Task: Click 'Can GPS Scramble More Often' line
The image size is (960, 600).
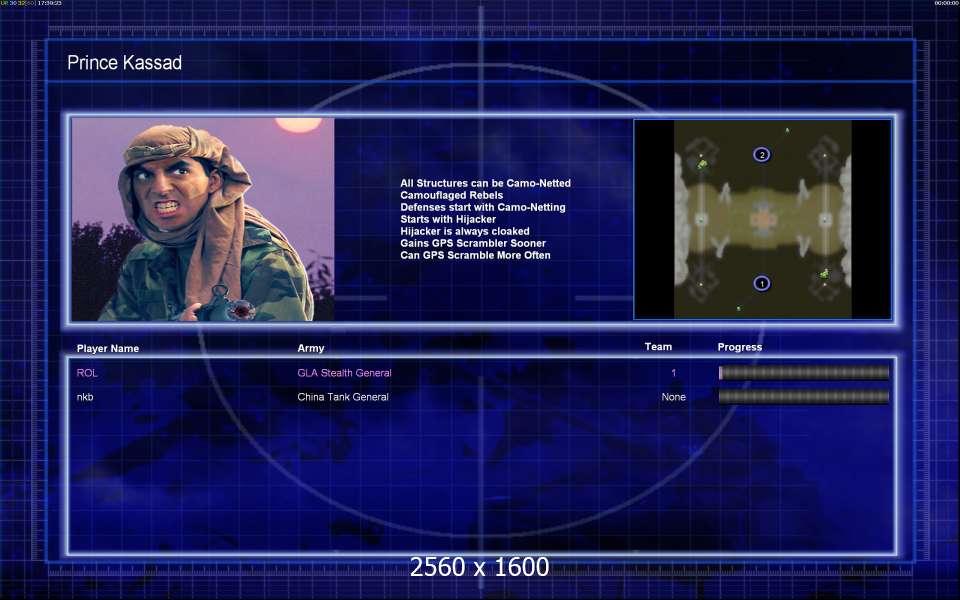Action: click(475, 255)
